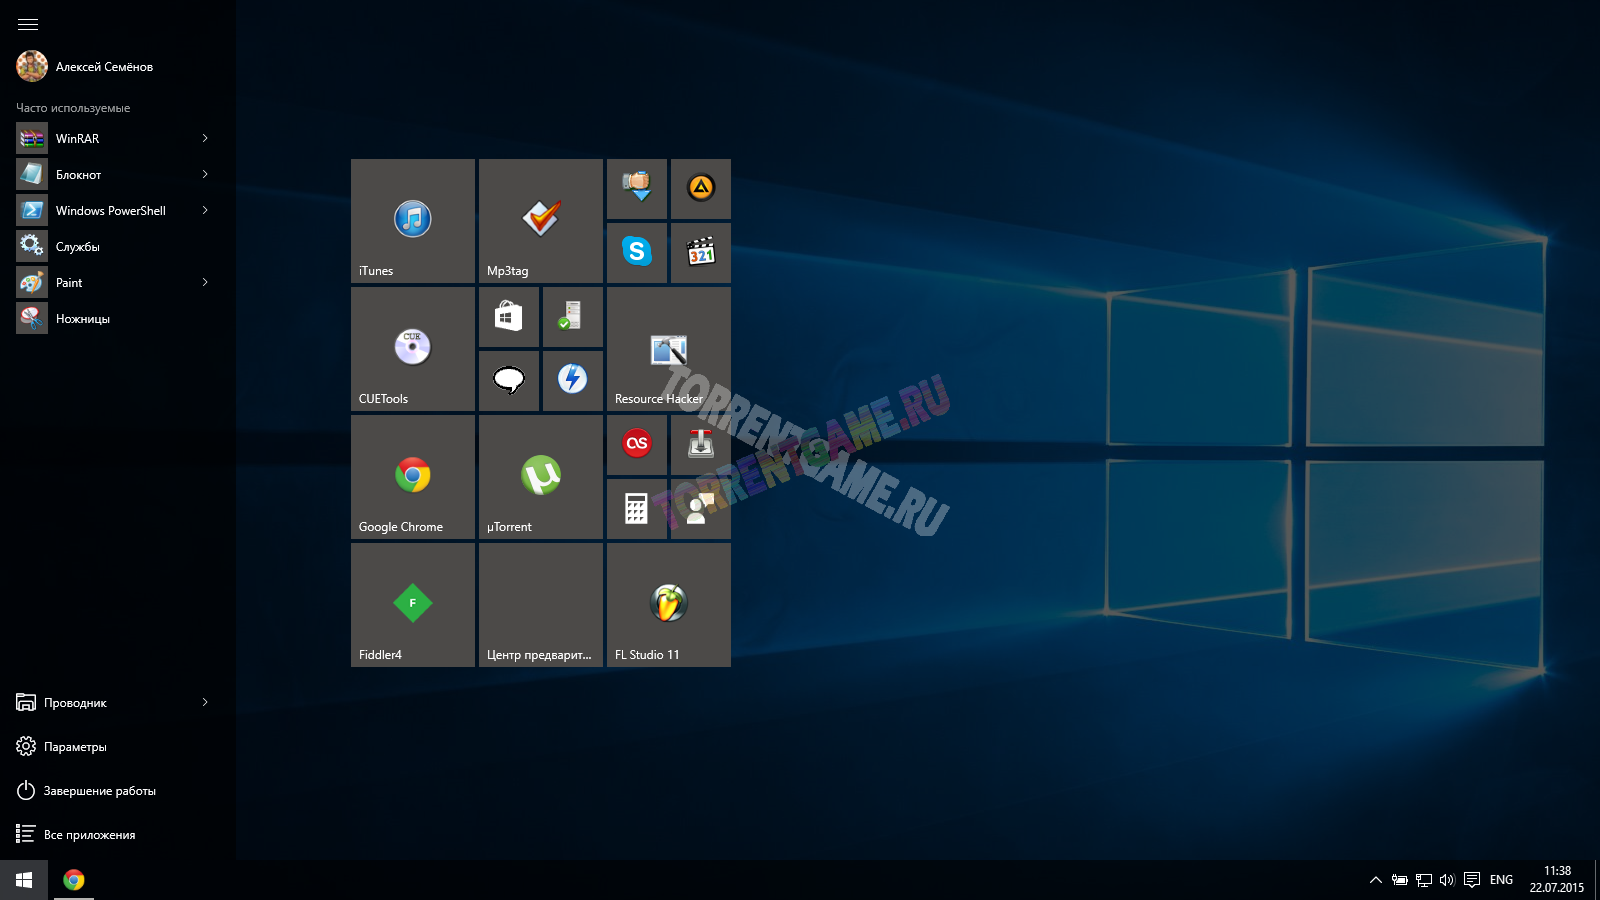Expand the Windows PowerShell jump list arrow
Viewport: 1600px width, 900px height.
[205, 210]
